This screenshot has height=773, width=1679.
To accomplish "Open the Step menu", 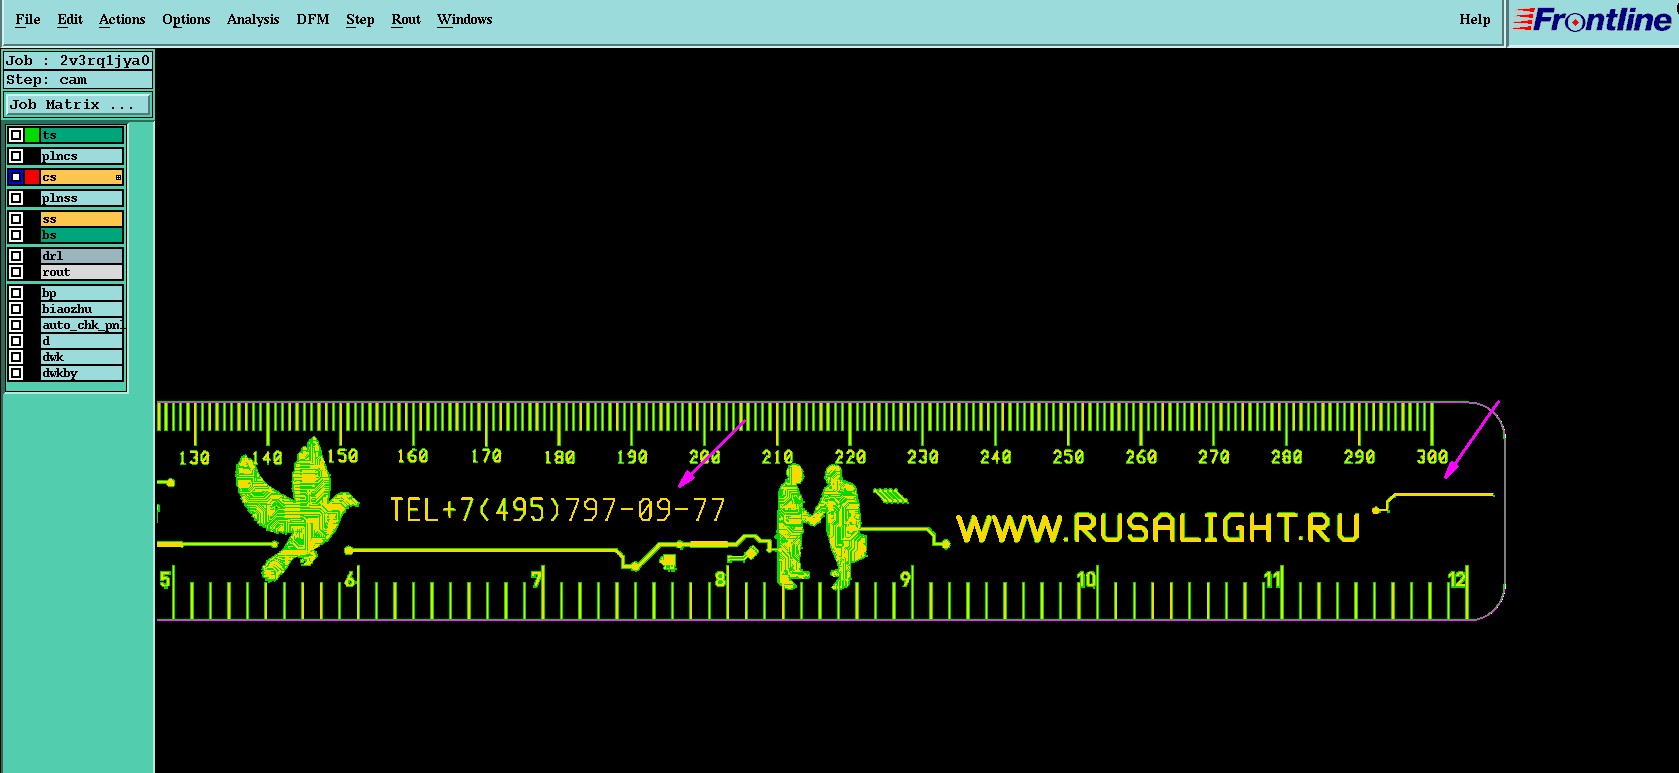I will click(x=360, y=19).
